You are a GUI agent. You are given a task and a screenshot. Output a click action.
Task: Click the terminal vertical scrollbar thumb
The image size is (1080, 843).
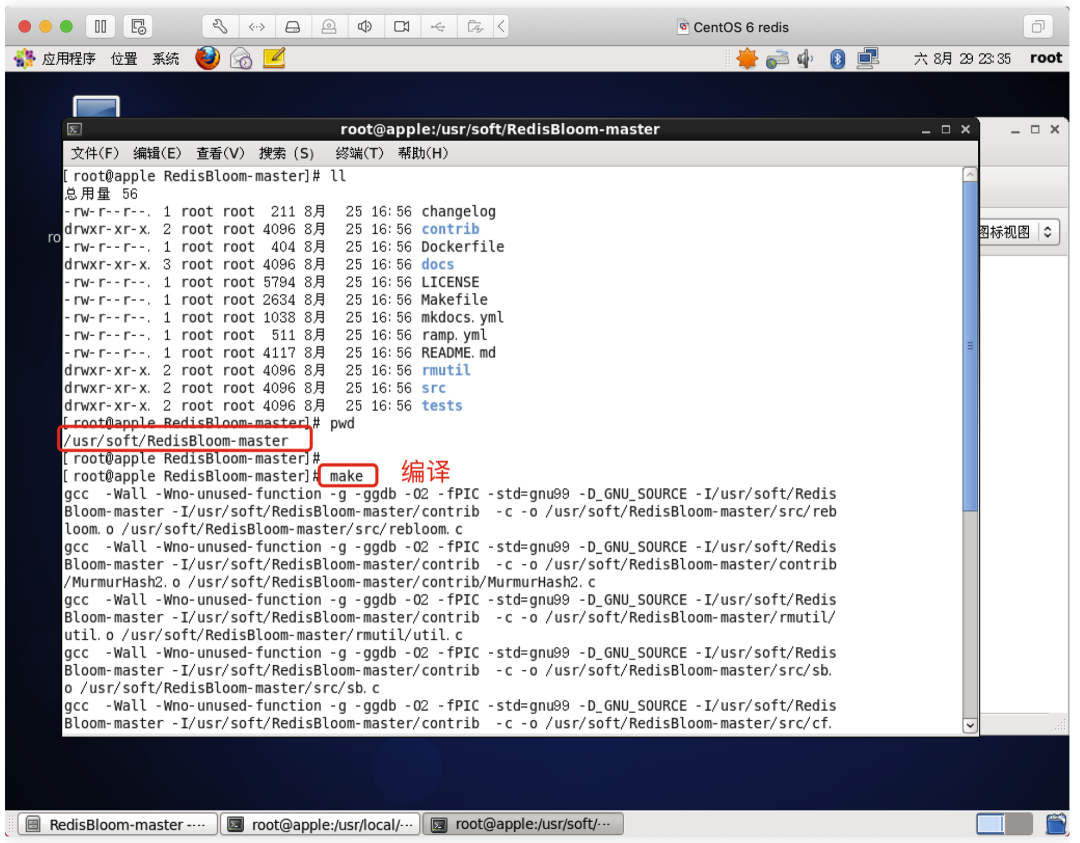click(970, 346)
